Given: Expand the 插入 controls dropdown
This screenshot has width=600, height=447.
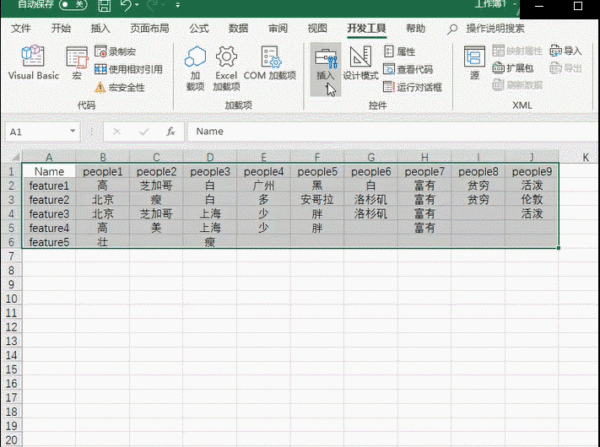Looking at the screenshot, I should 325,69.
